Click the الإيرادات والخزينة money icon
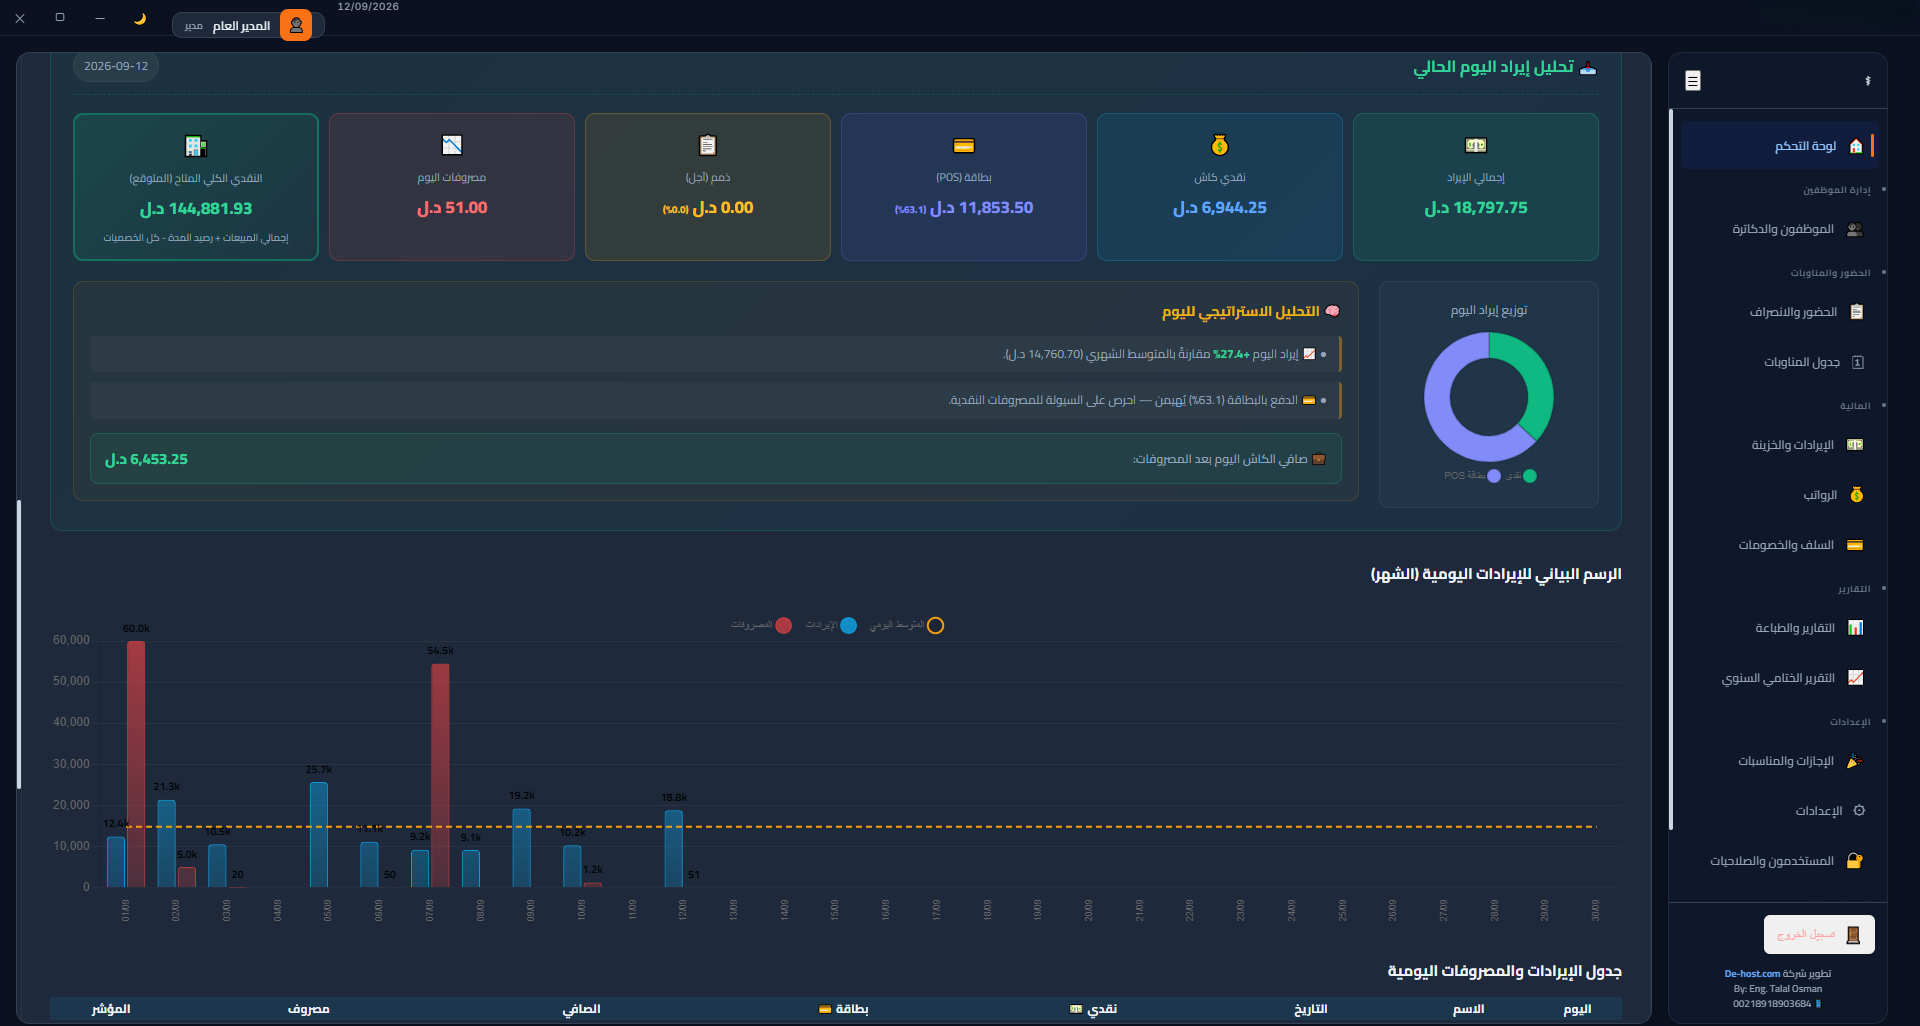1920x1026 pixels. [1855, 445]
